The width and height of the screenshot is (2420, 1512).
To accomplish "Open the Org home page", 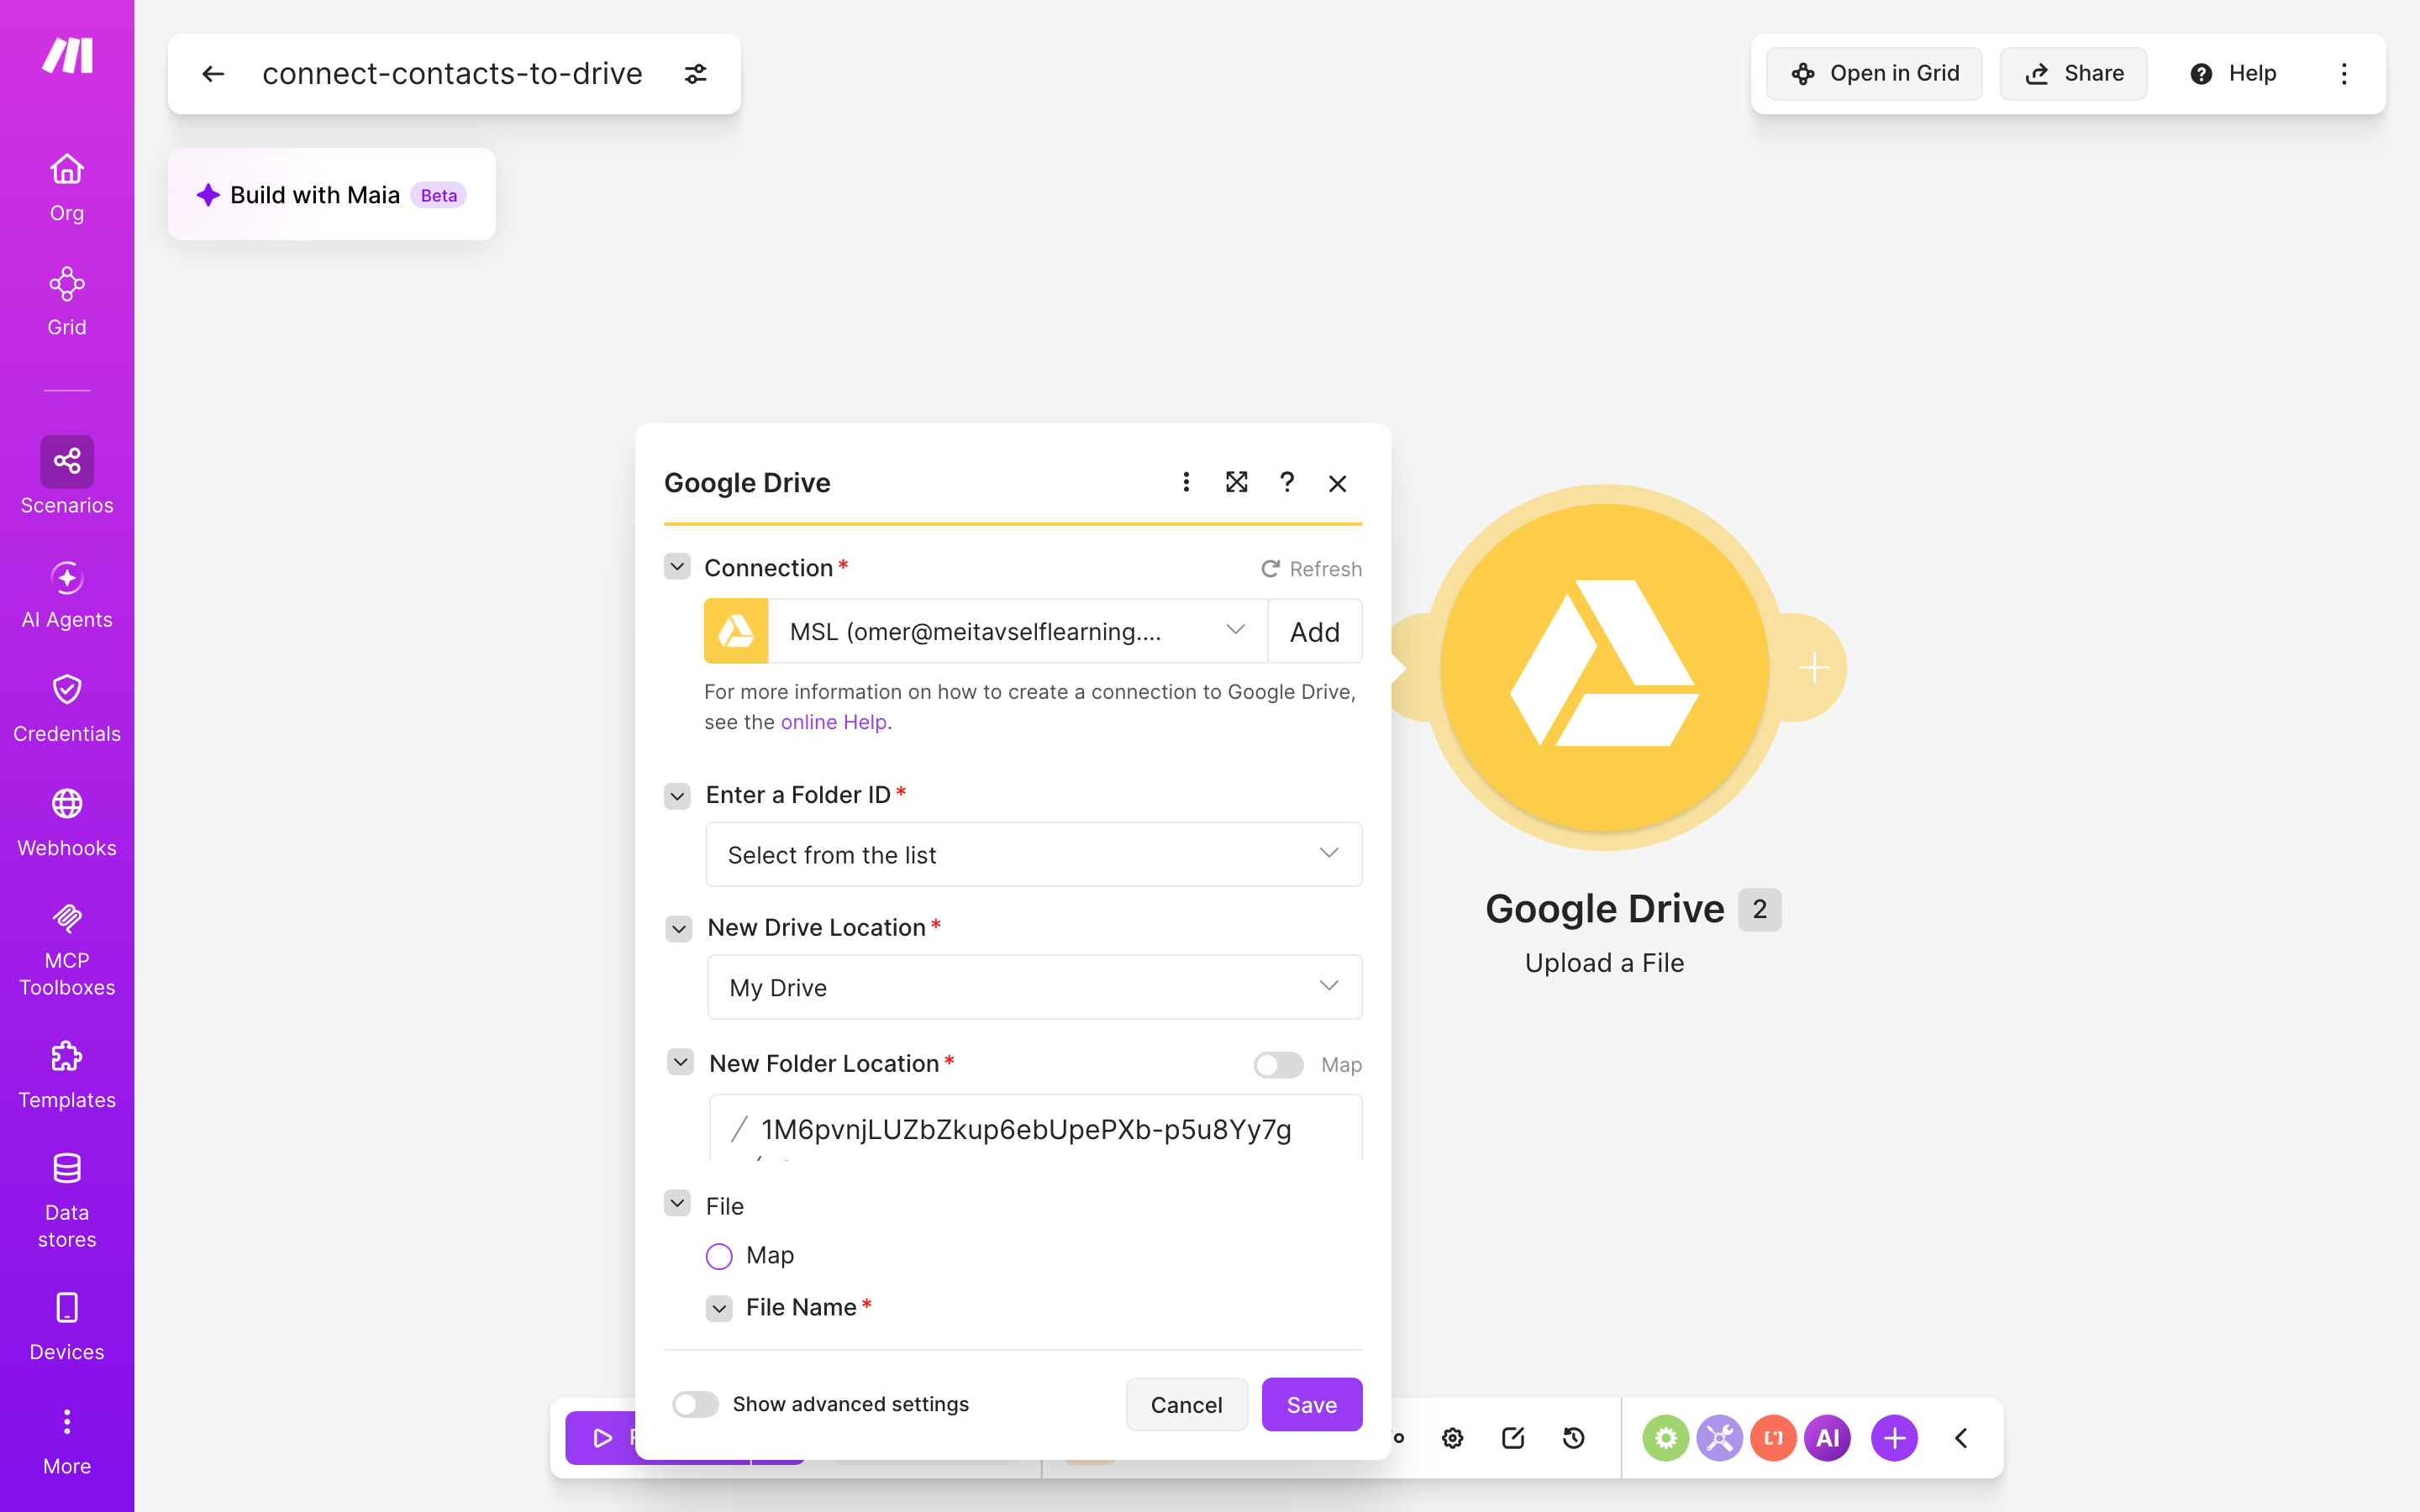I will click(x=67, y=187).
